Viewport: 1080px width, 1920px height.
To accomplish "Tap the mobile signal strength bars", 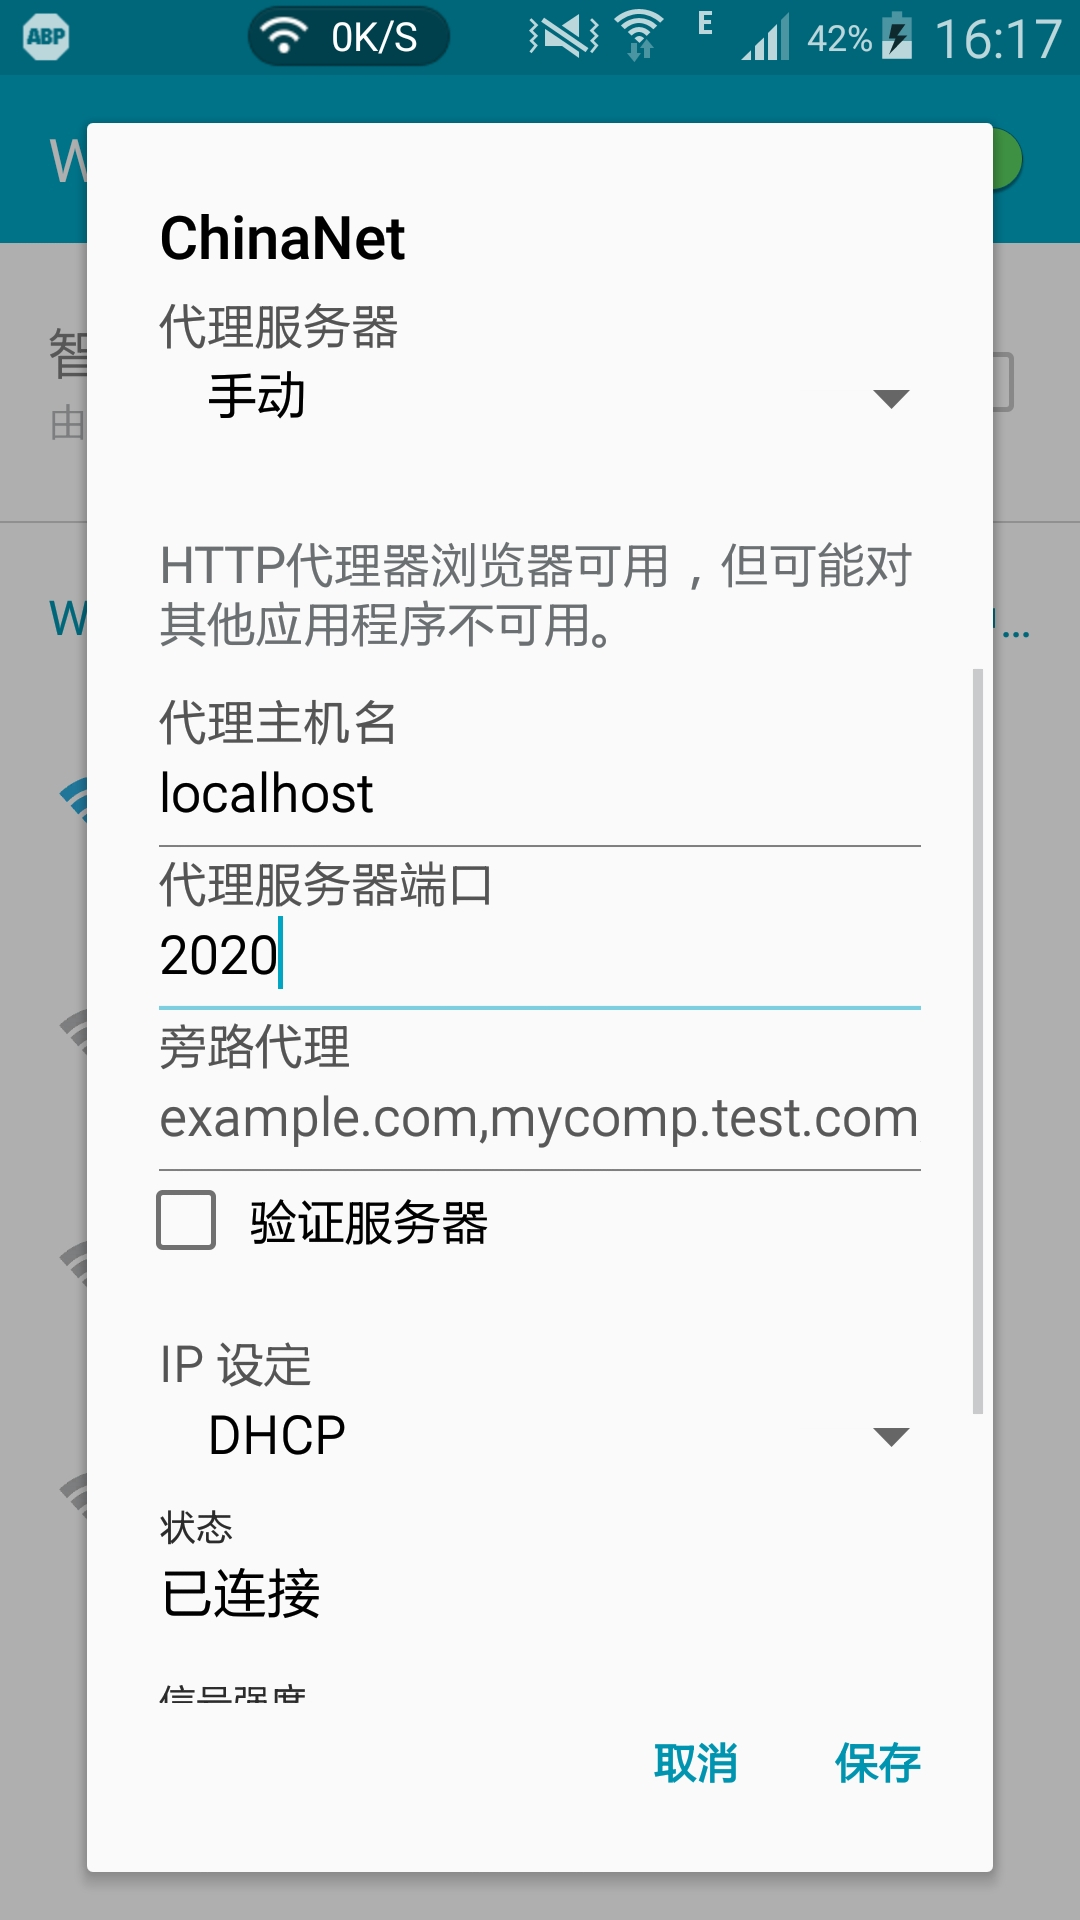I will tap(765, 37).
